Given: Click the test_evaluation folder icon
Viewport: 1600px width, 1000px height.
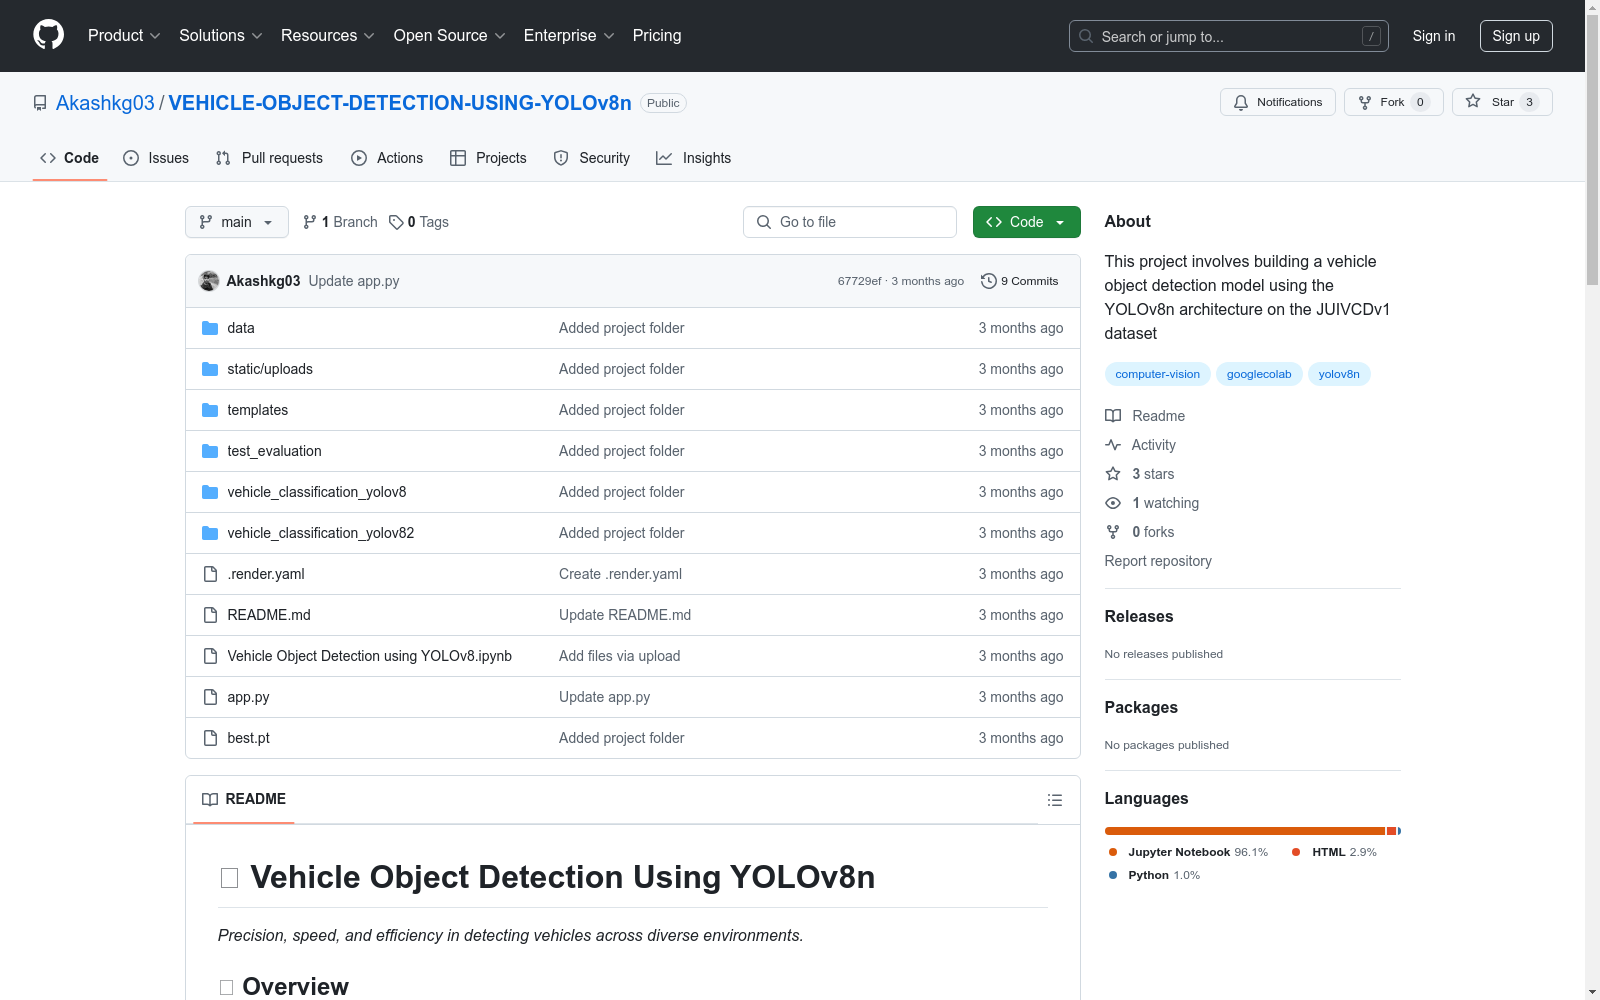Looking at the screenshot, I should (210, 451).
